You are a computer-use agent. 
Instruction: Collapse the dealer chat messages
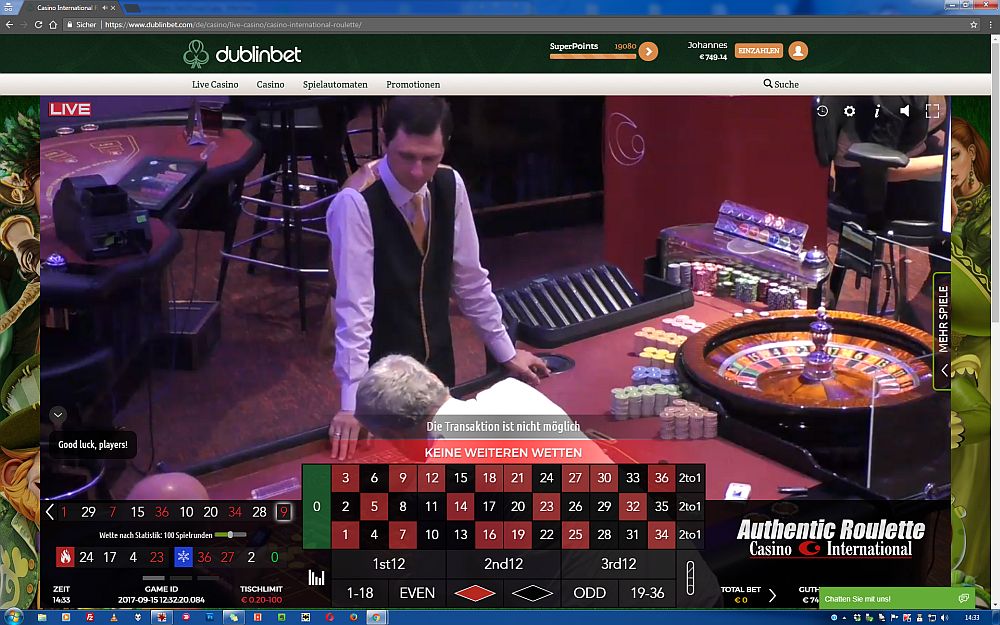pos(57,414)
